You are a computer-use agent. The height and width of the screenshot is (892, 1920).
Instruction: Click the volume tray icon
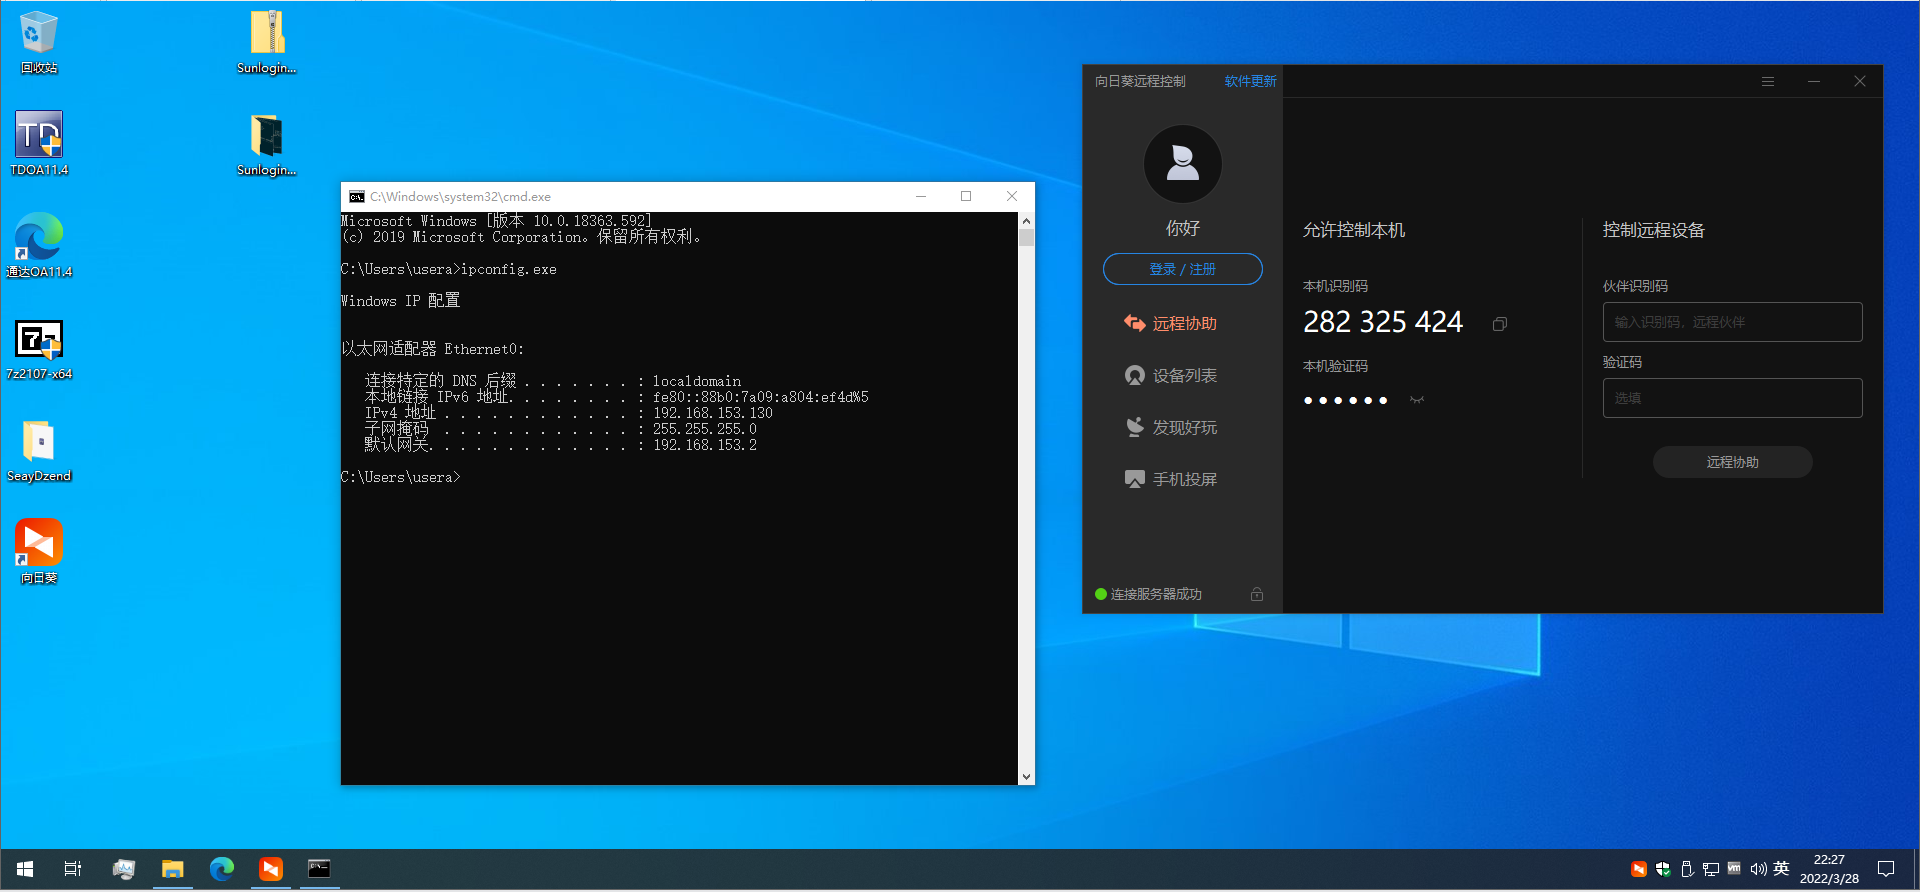click(x=1758, y=869)
